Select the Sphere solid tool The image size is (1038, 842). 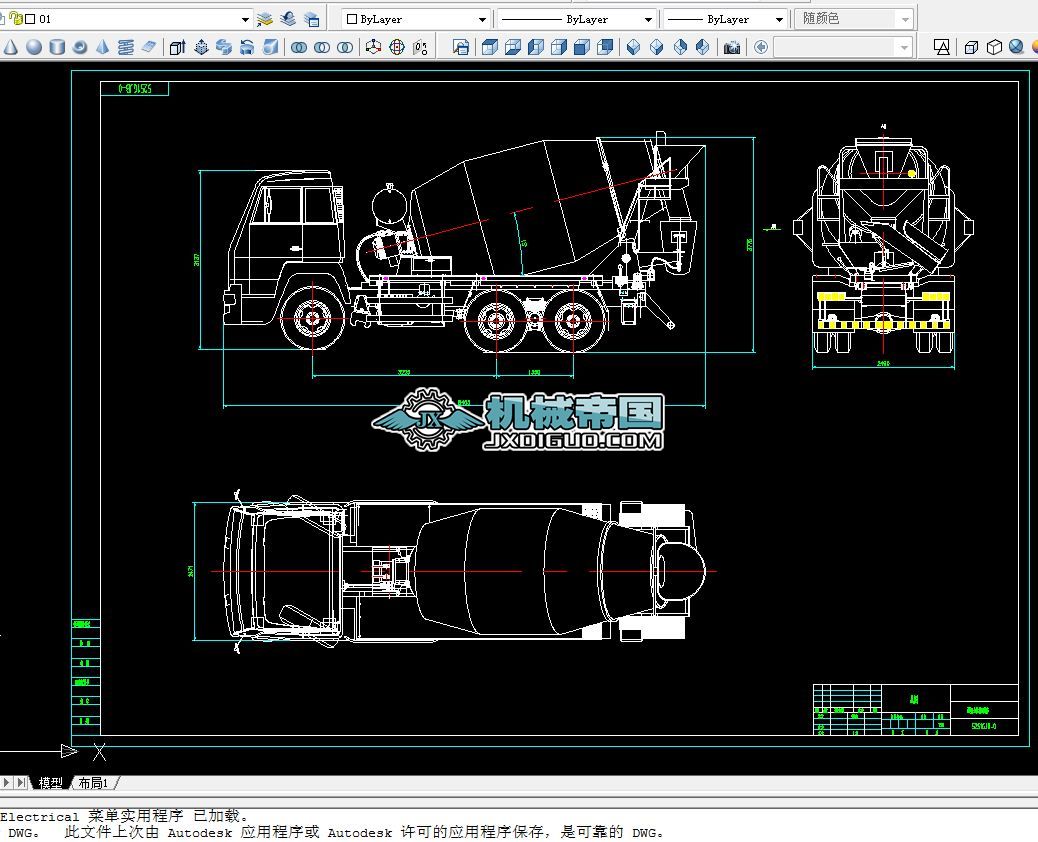34,47
